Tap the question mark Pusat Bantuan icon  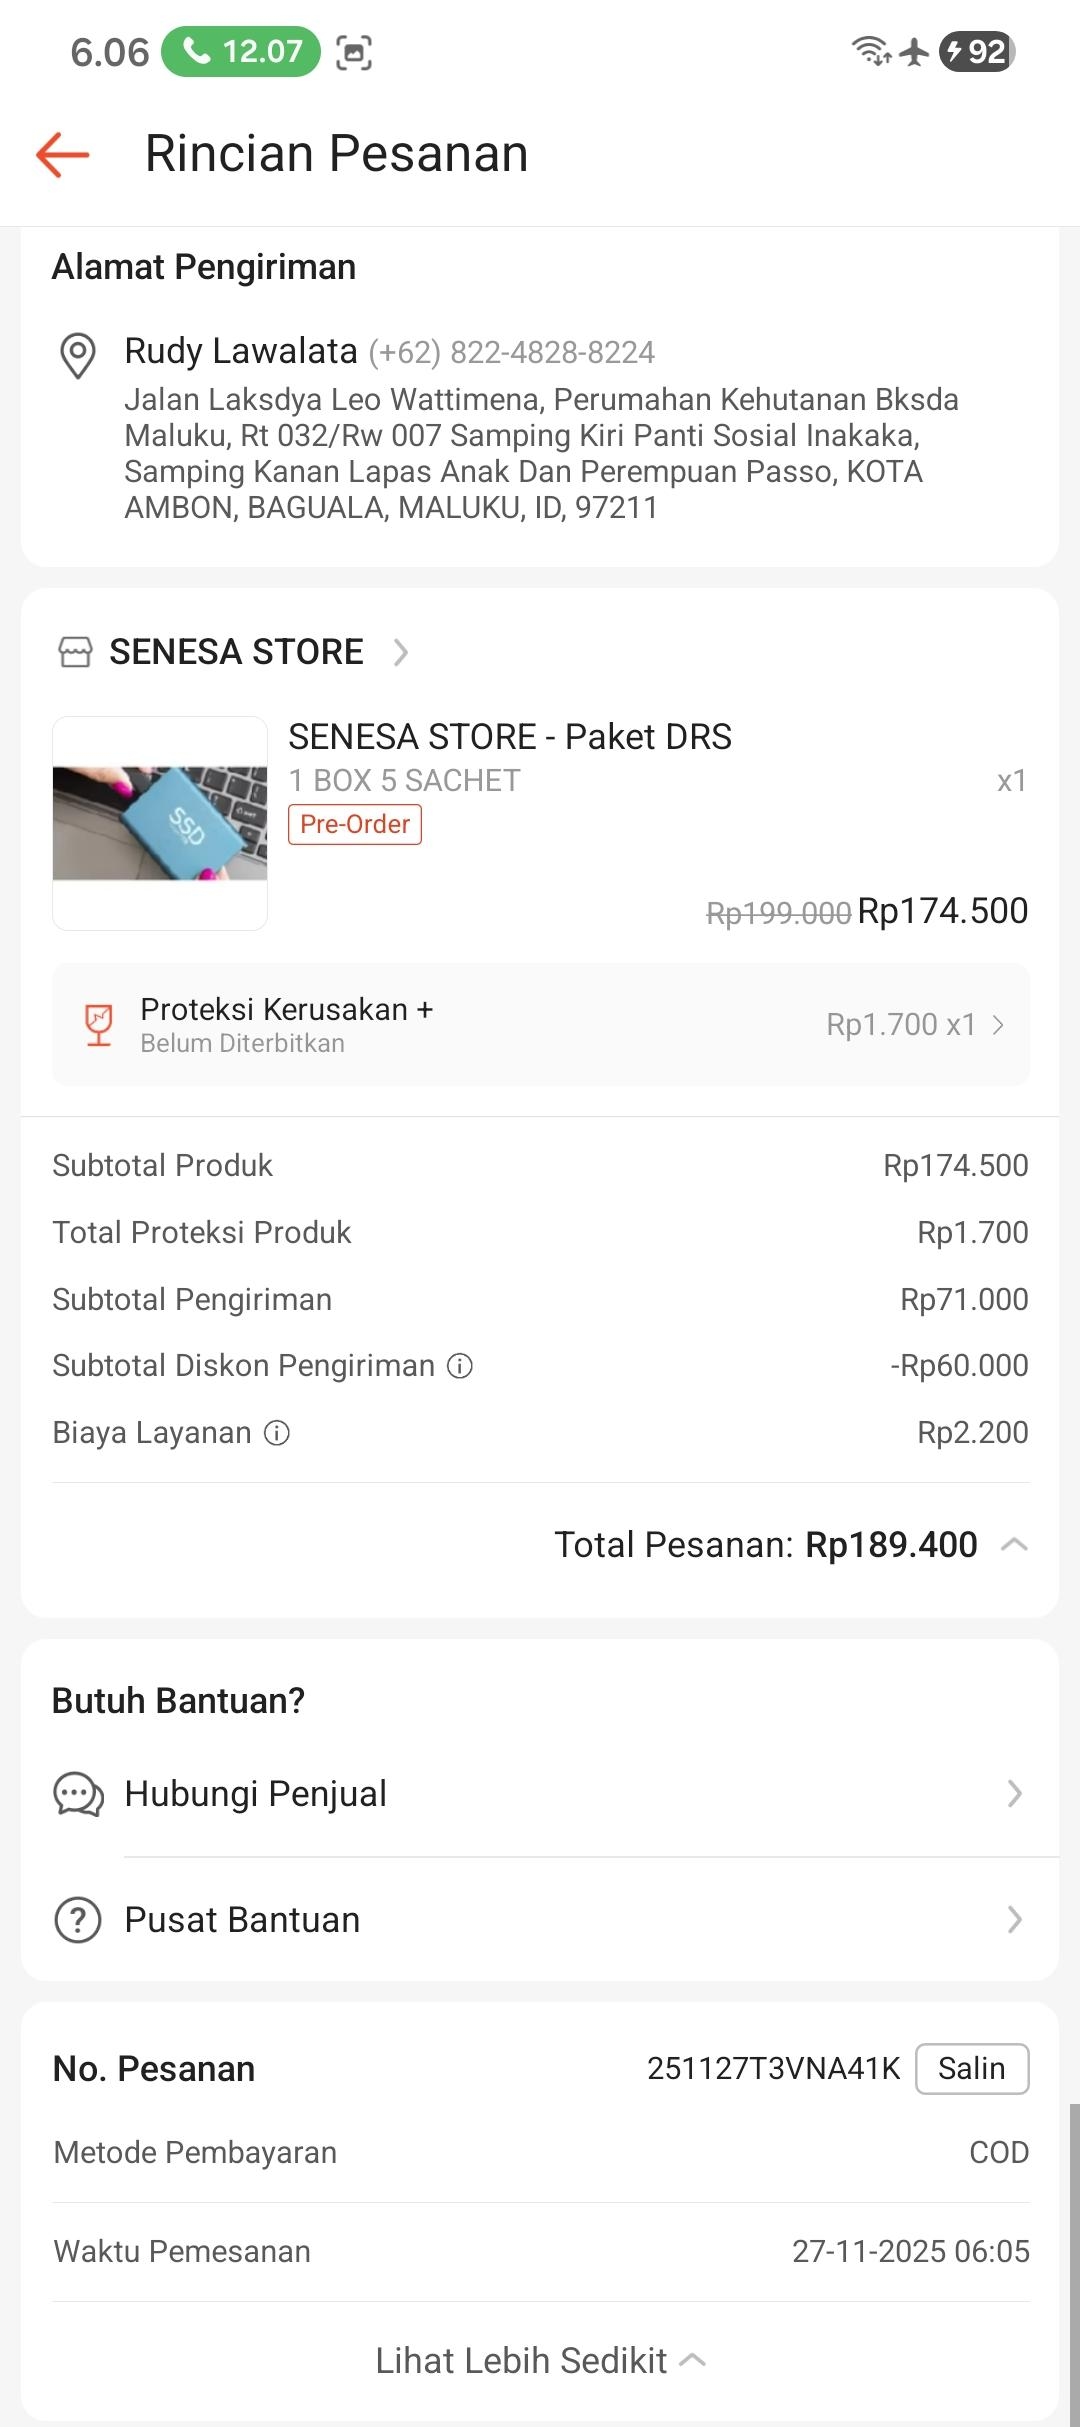pos(78,1920)
